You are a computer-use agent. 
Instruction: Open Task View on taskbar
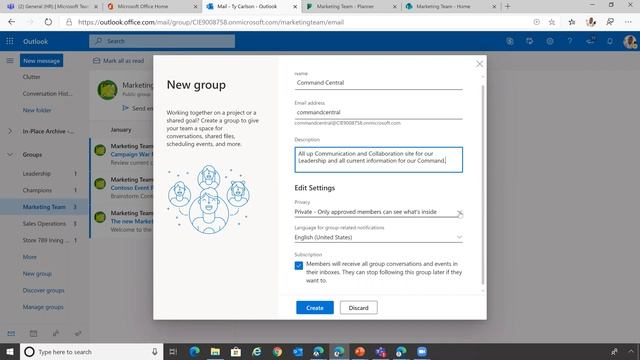[173, 352]
